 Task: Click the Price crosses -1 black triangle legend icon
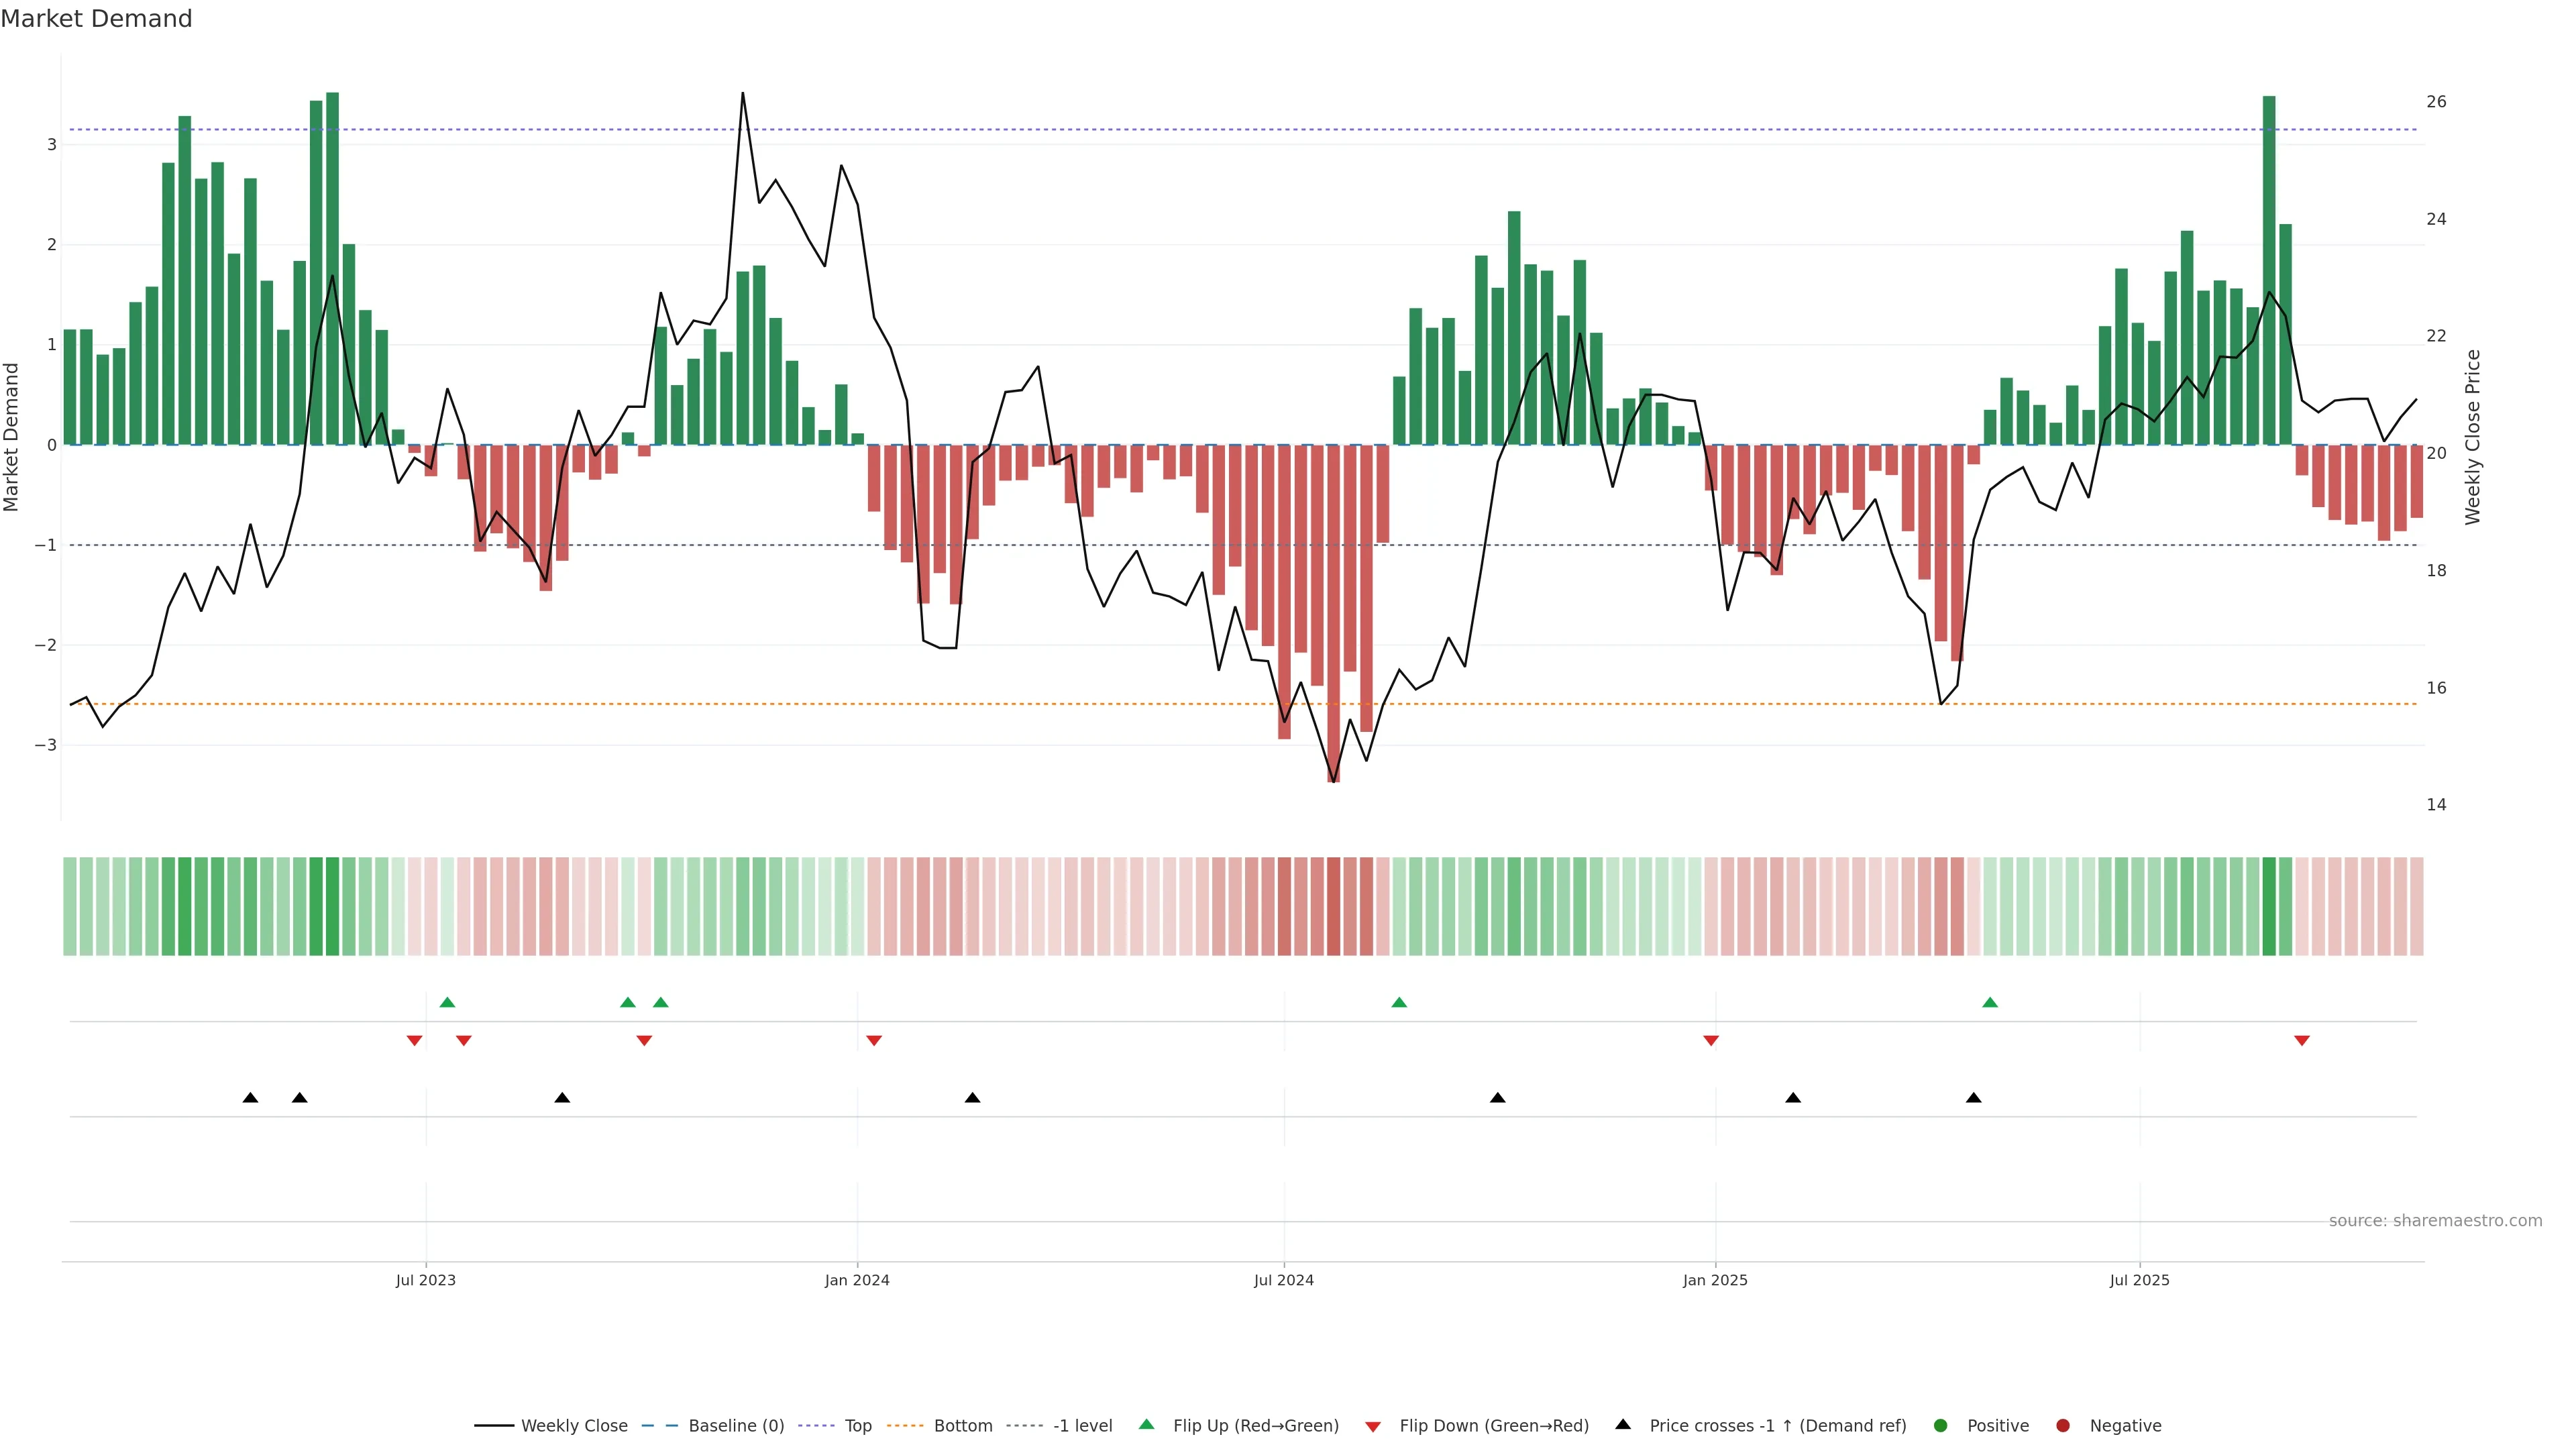tap(1623, 1425)
